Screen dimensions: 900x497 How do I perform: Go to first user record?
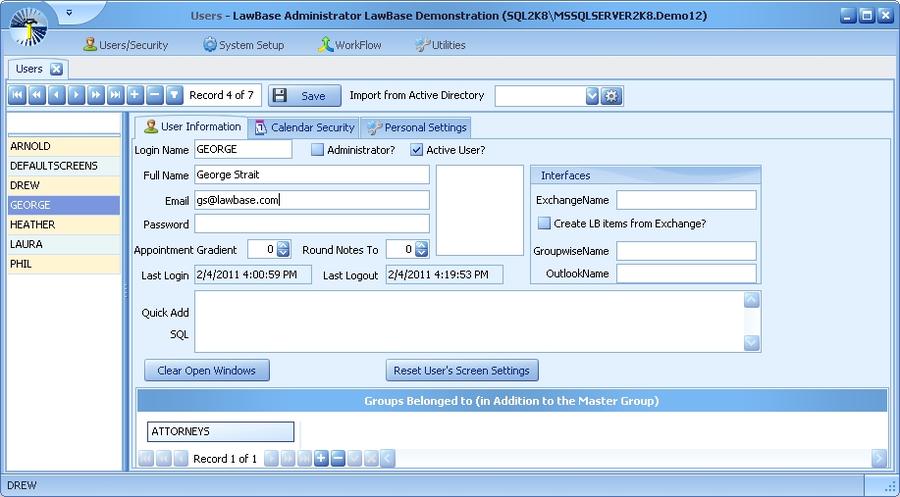coord(17,95)
